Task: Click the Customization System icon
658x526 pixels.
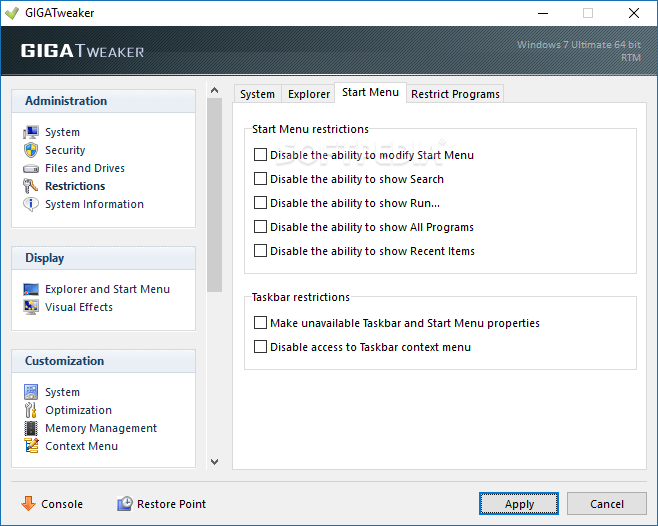Action: tap(31, 392)
